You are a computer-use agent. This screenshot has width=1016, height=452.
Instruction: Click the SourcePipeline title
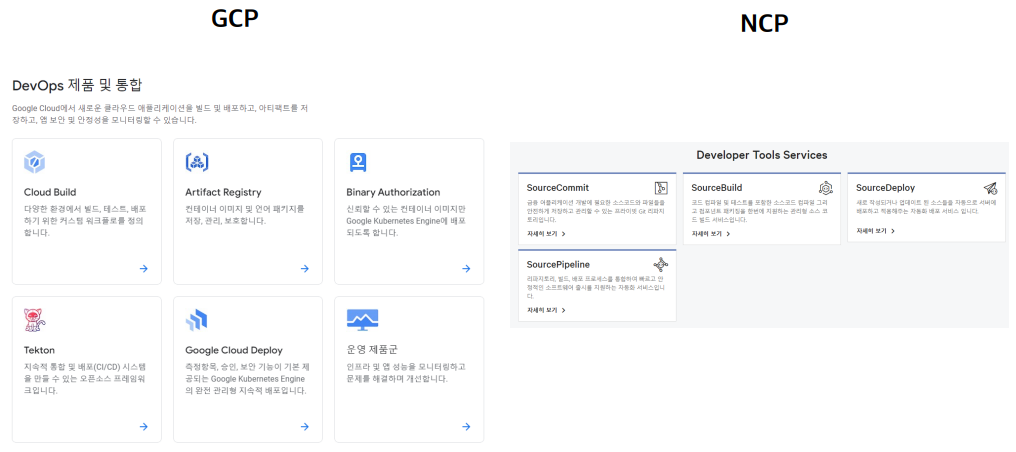click(558, 264)
